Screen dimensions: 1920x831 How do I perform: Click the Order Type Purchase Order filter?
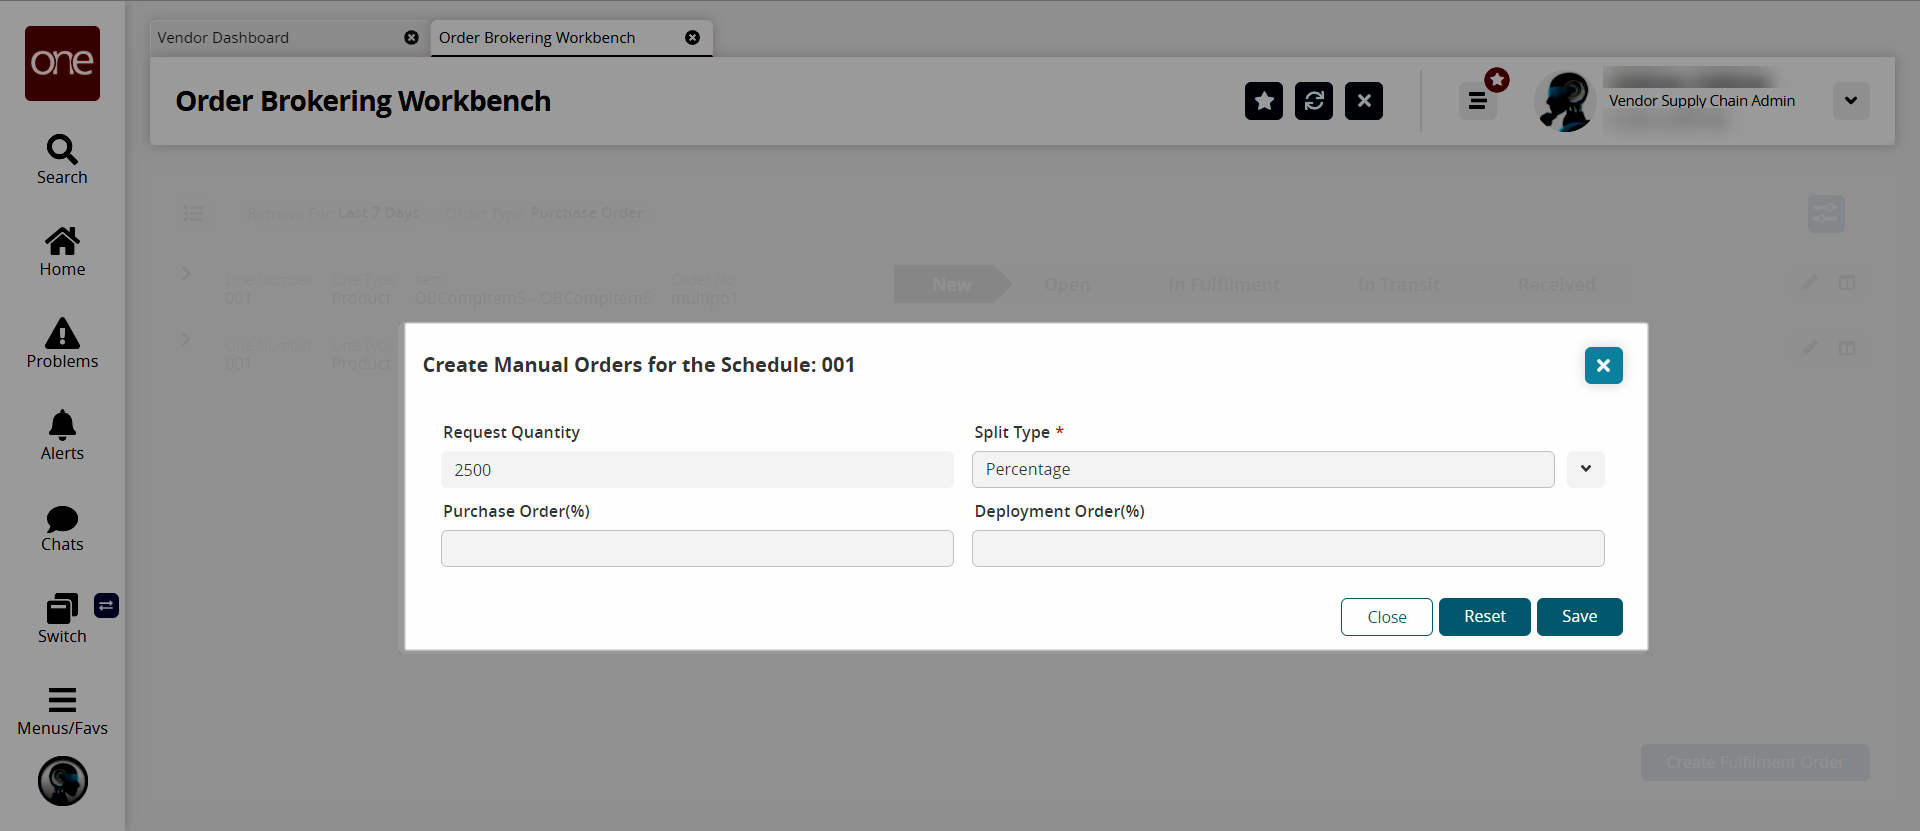(x=544, y=213)
